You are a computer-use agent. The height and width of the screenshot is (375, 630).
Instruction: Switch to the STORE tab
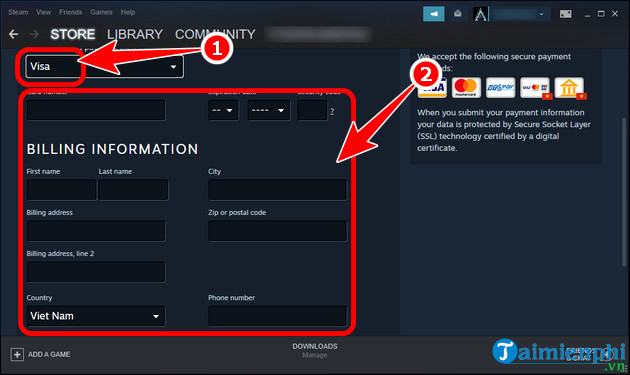73,34
